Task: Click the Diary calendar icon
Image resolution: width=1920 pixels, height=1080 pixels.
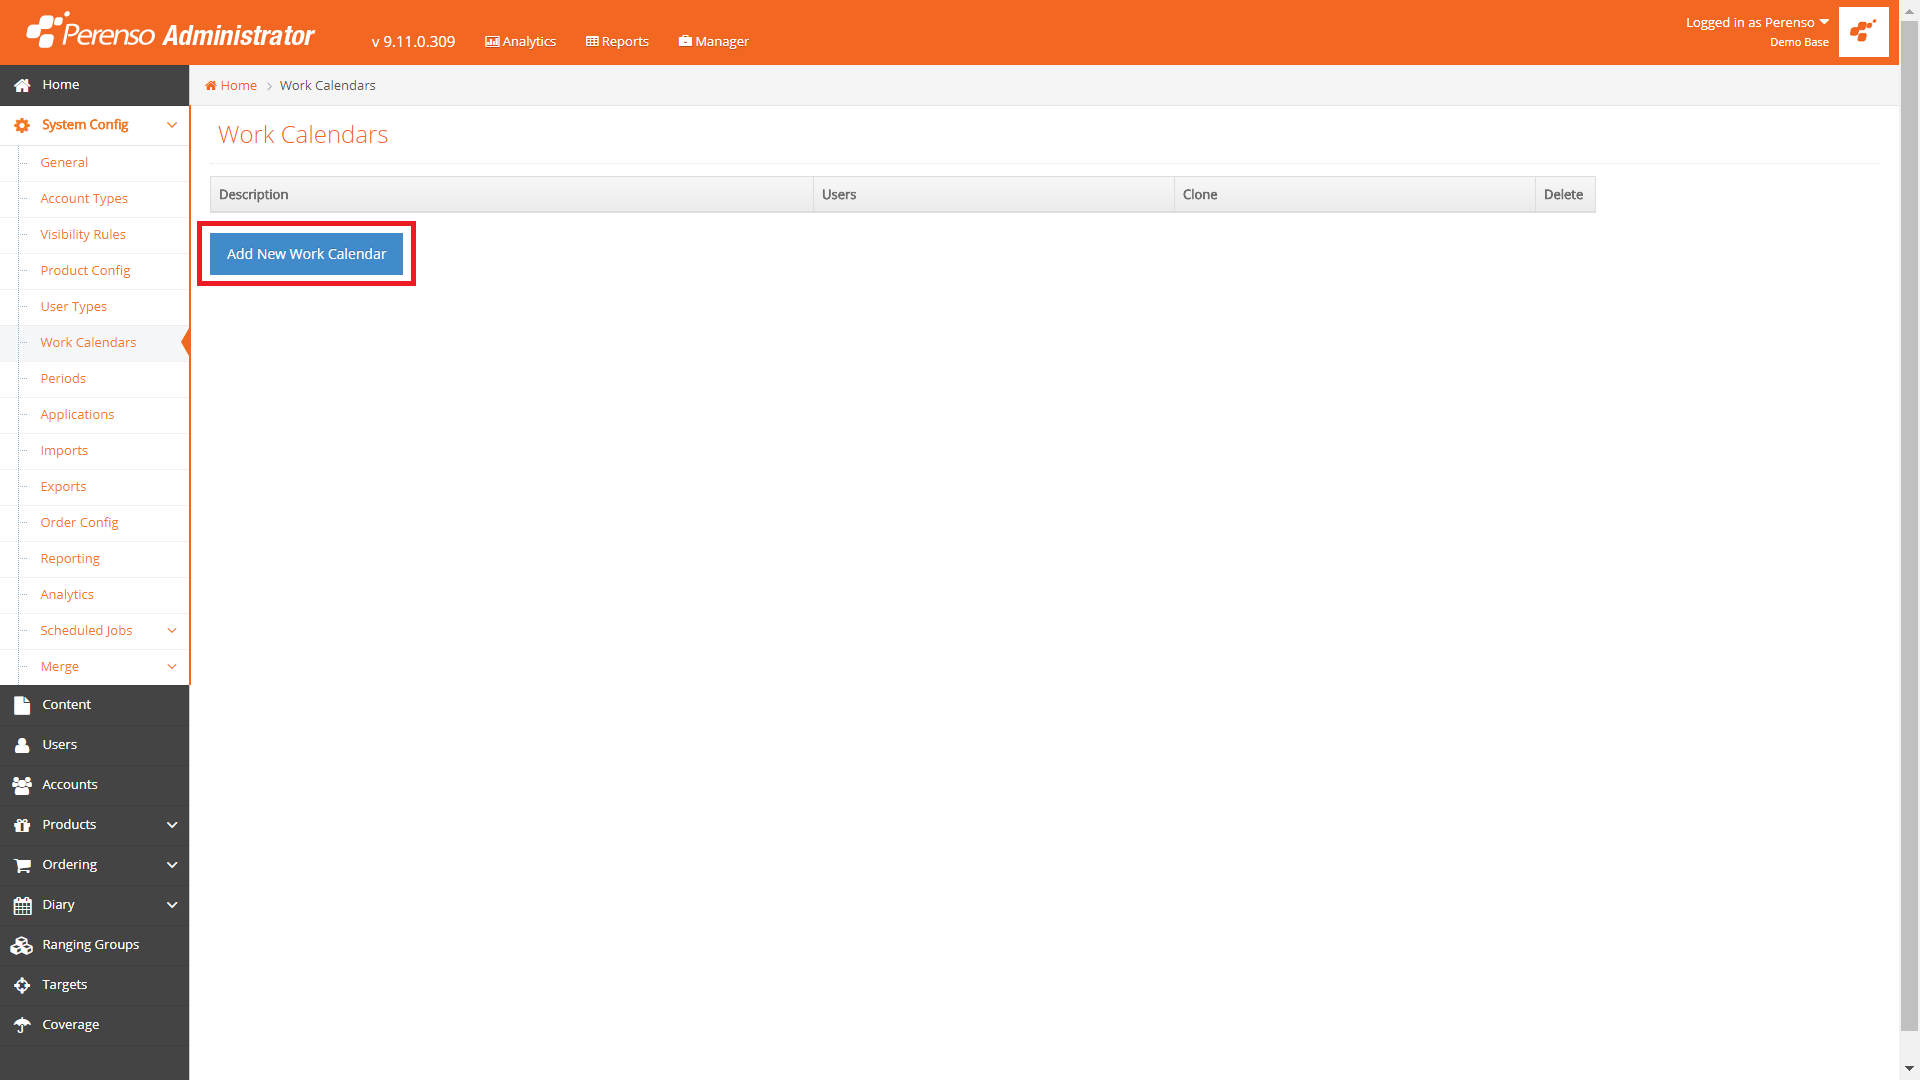Action: point(22,905)
